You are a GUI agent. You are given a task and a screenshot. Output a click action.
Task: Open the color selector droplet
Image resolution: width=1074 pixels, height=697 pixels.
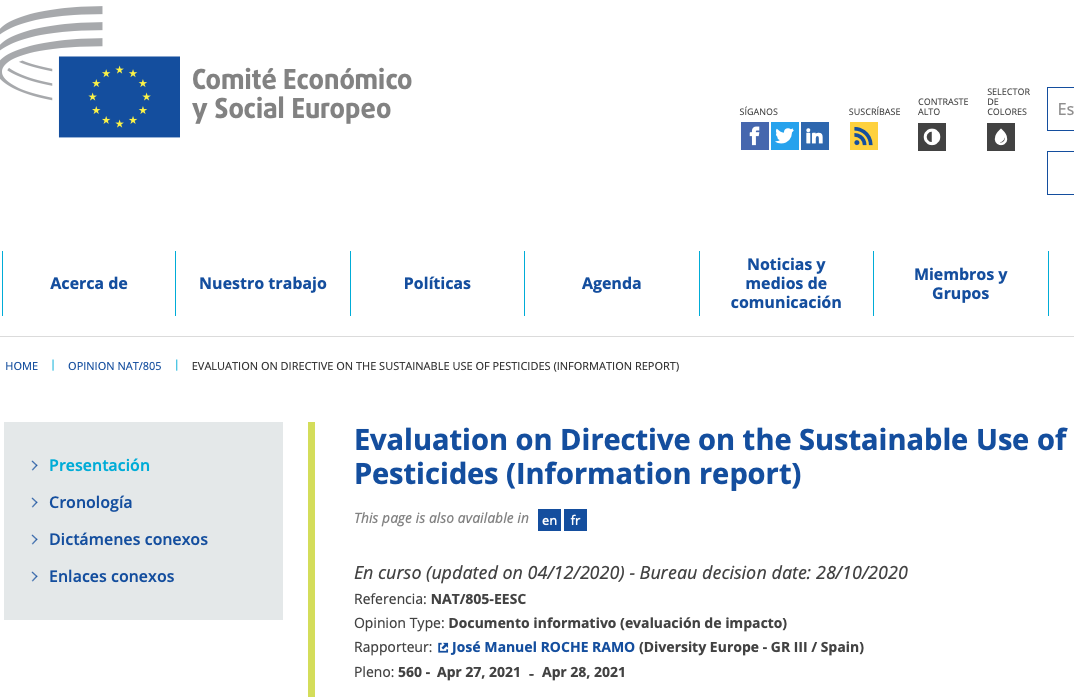1000,137
